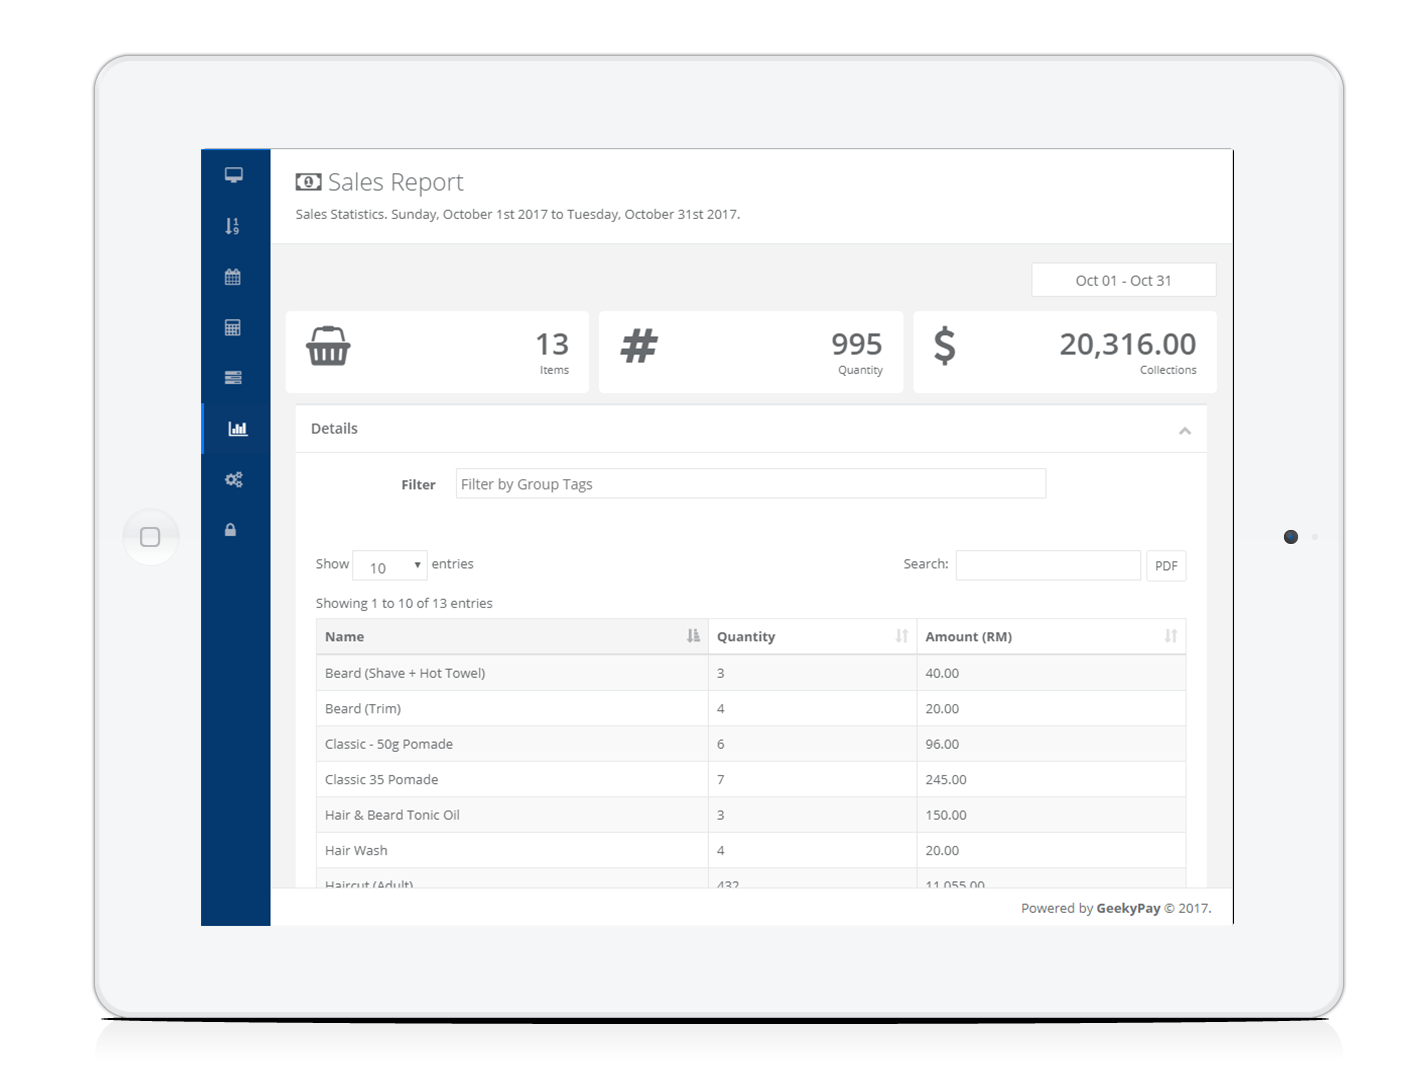
Task: Select the calculator icon in sidebar
Action: point(233,327)
